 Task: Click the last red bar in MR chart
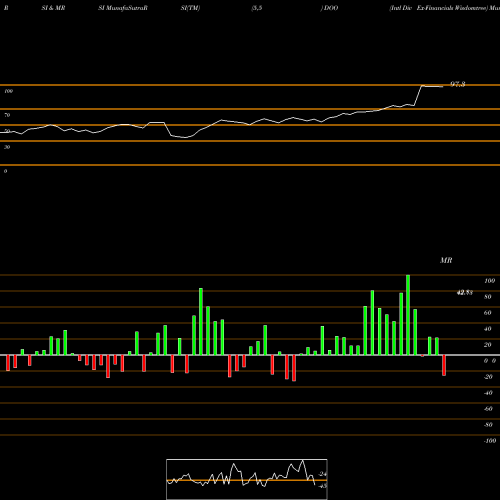444,365
